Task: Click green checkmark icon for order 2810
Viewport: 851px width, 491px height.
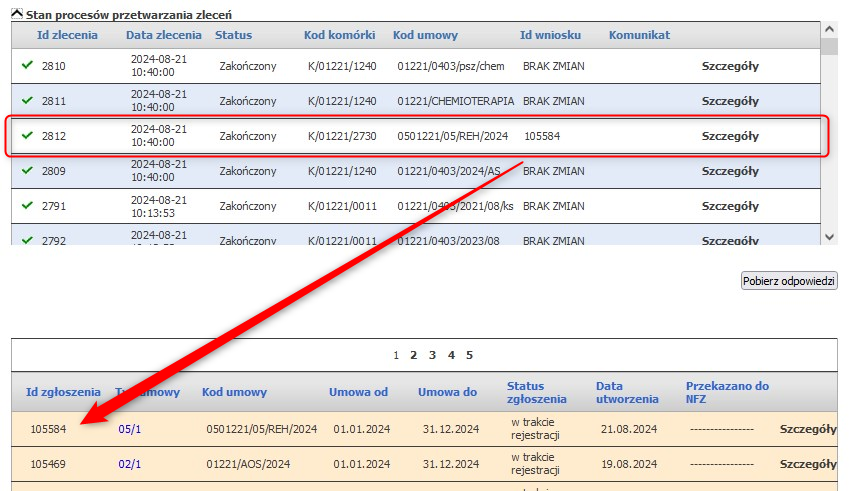Action: tap(27, 66)
